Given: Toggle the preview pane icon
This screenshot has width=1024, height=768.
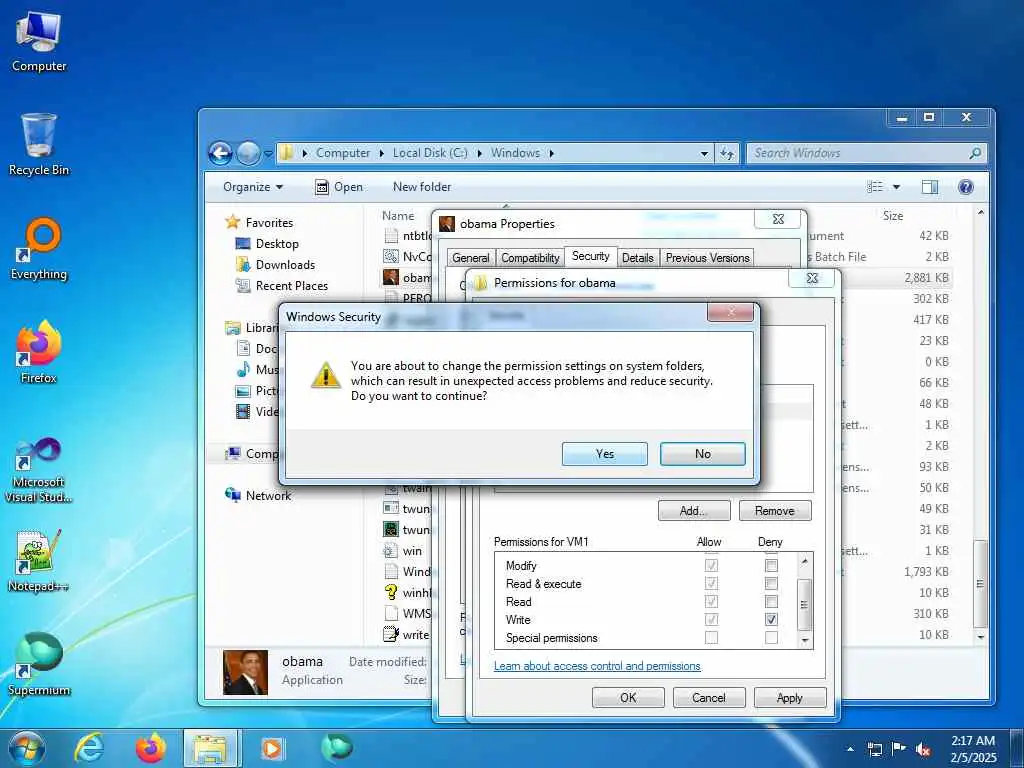Looking at the screenshot, I should click(x=929, y=187).
